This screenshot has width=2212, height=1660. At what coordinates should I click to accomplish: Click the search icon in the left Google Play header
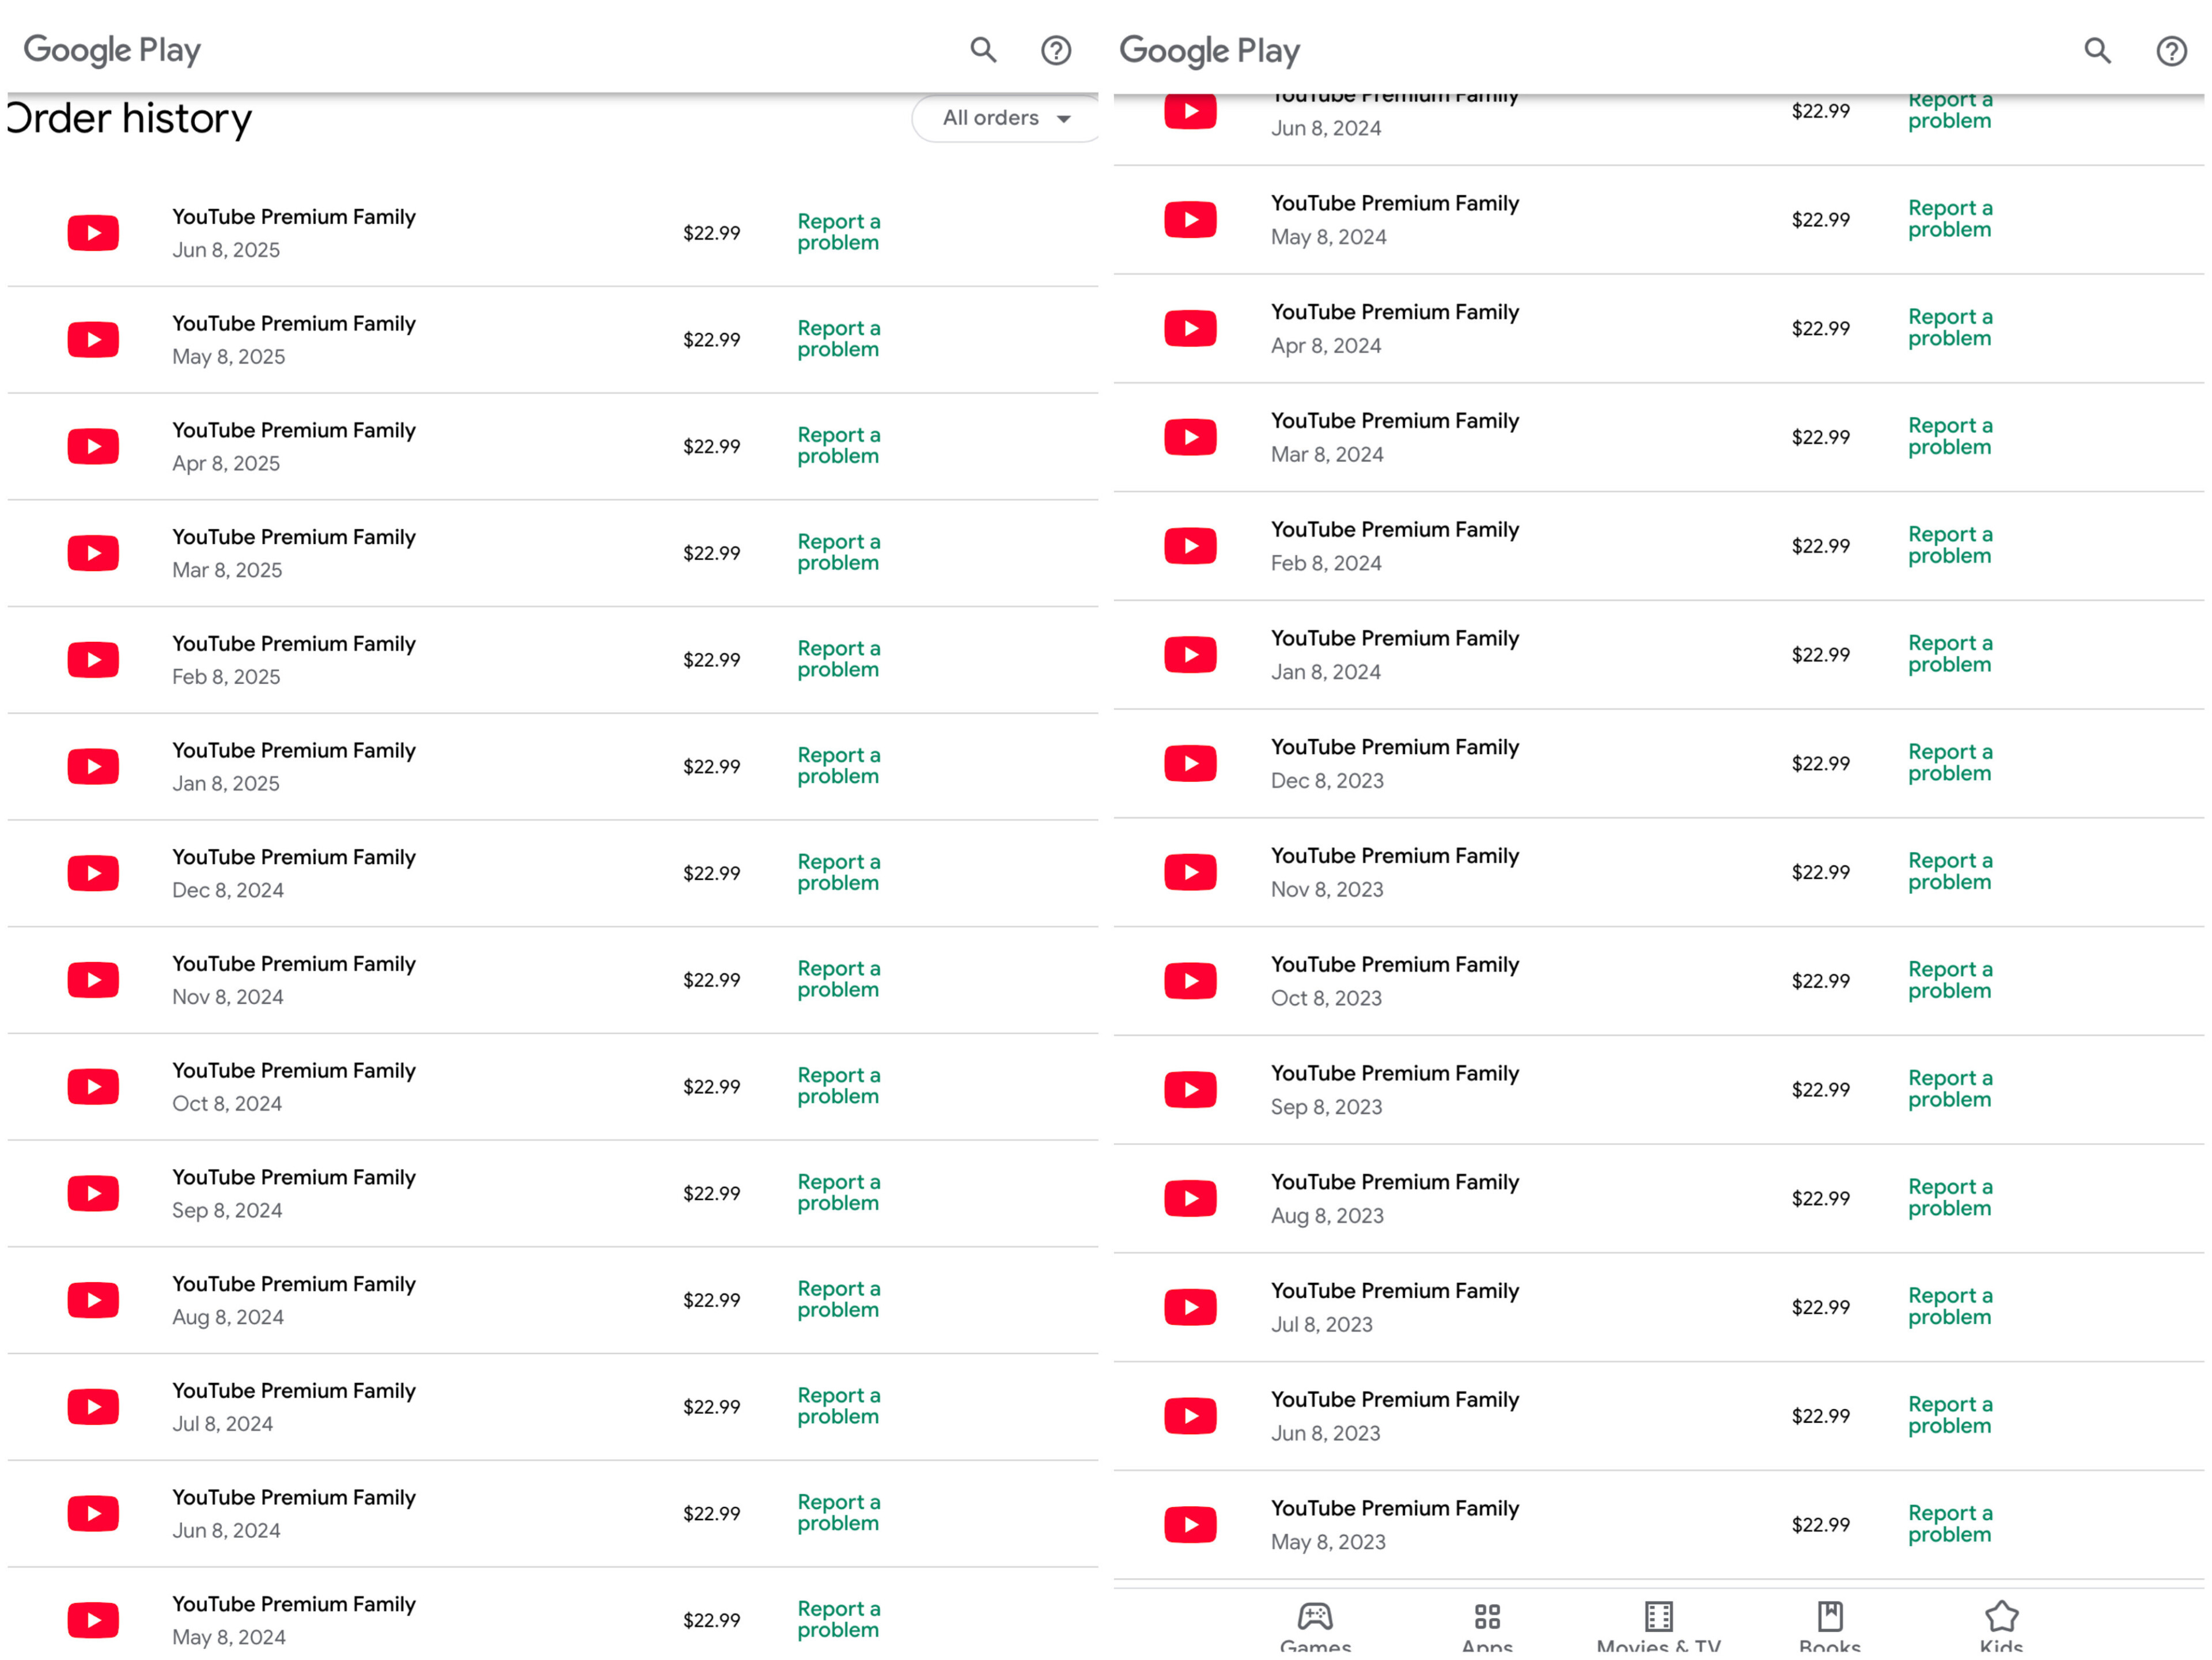[983, 50]
